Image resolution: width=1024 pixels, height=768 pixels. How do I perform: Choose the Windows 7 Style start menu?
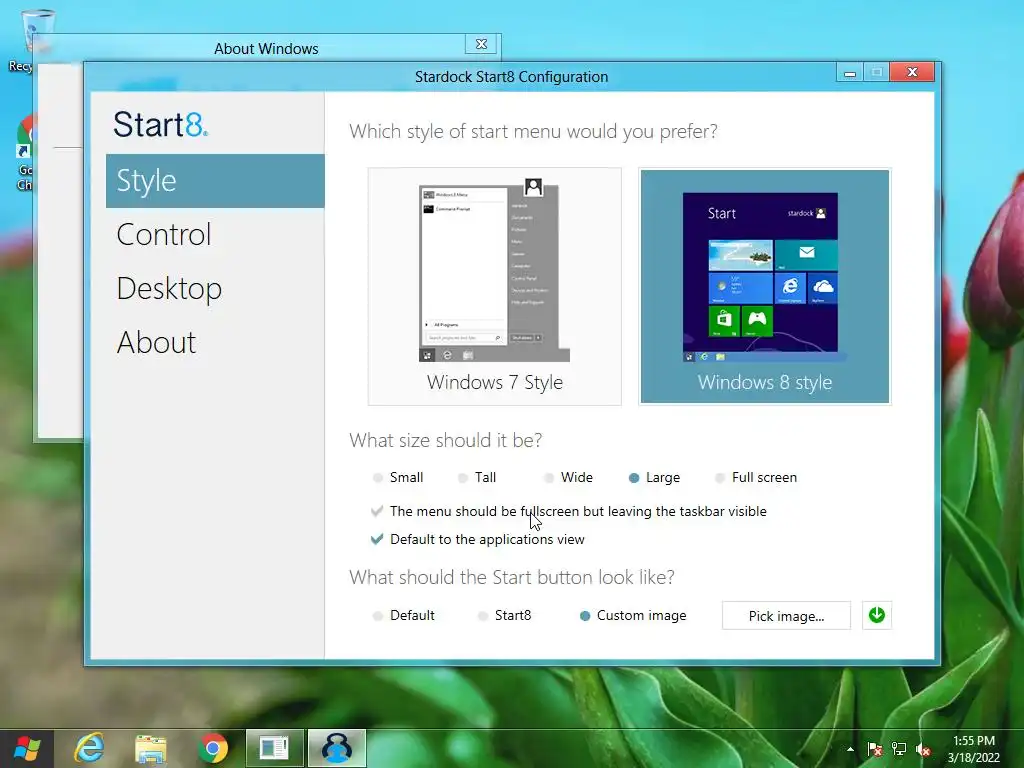coord(494,287)
